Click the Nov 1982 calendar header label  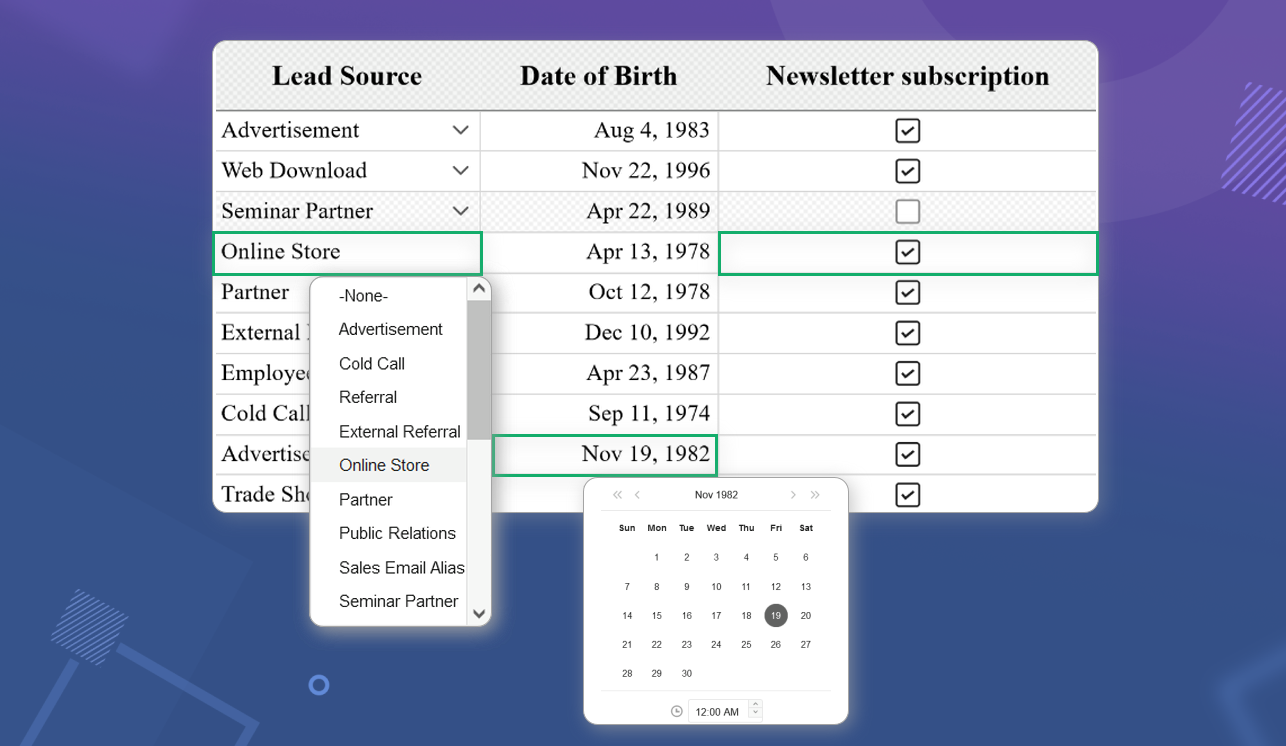[716, 495]
